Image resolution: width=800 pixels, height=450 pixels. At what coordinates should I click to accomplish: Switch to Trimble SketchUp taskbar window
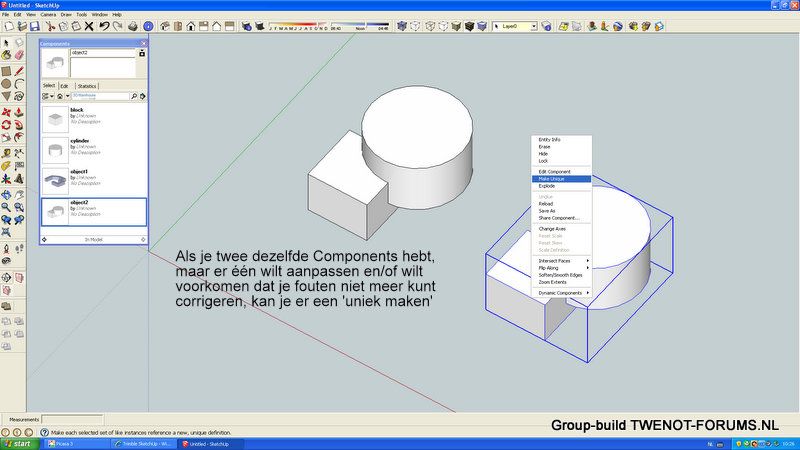(x=144, y=444)
